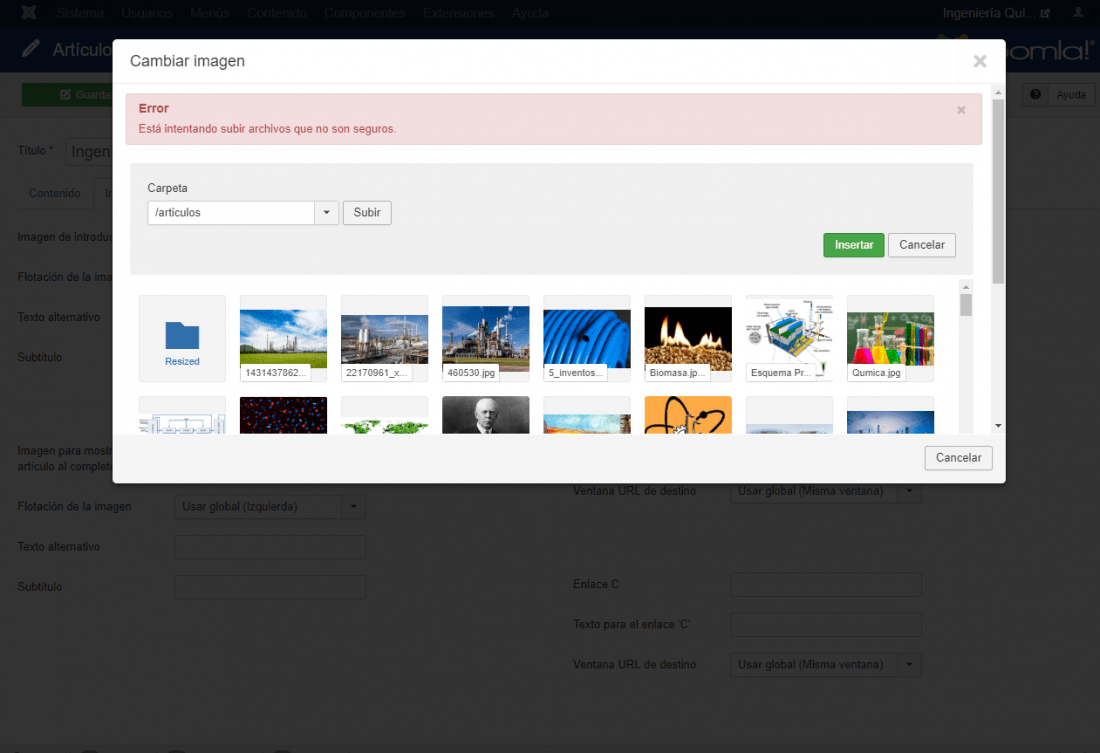Click the Enlace C input field
The image size is (1100, 753).
[x=826, y=585]
